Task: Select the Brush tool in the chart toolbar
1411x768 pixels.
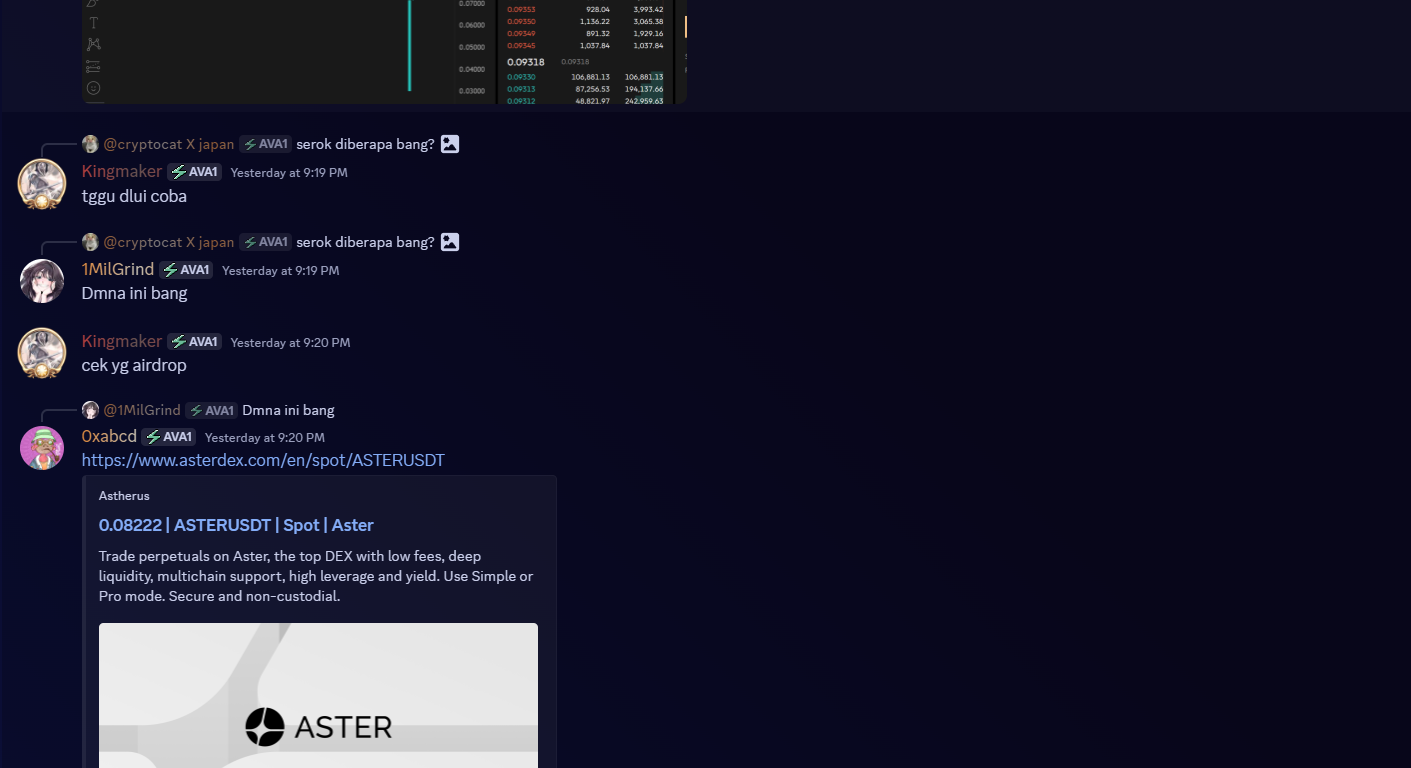Action: pyautogui.click(x=93, y=4)
